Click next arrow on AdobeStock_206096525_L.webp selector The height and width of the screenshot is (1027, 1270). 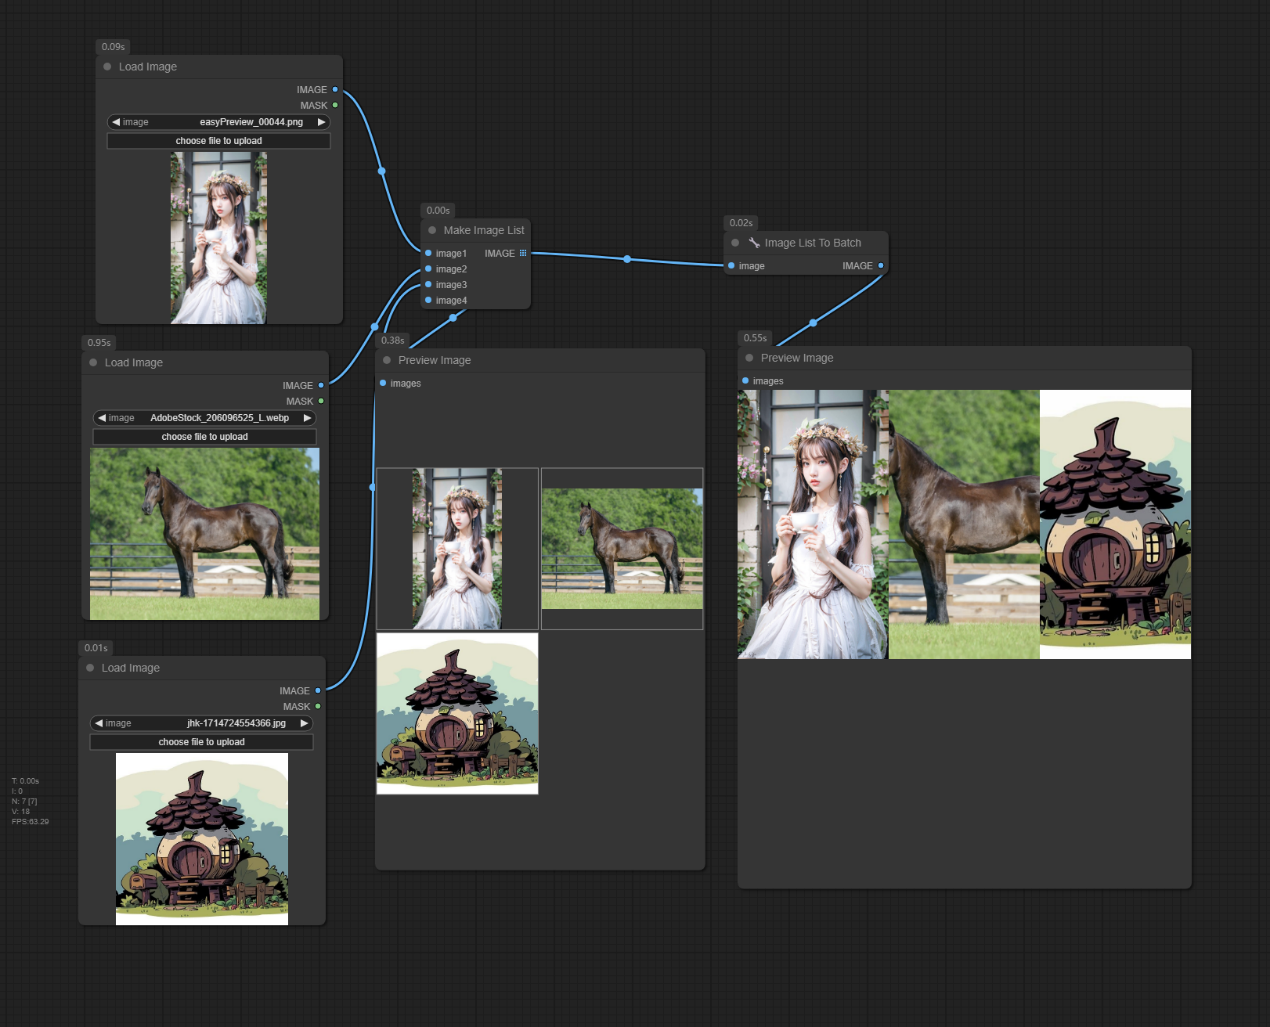[x=307, y=418]
